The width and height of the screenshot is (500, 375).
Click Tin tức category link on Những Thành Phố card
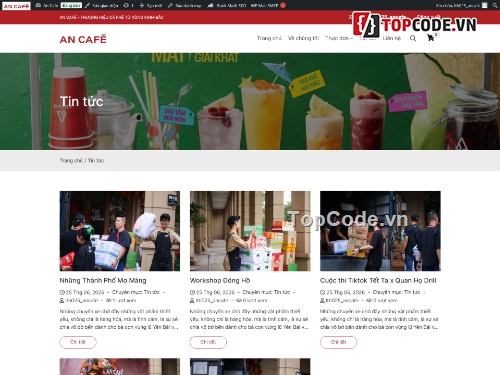click(x=152, y=292)
